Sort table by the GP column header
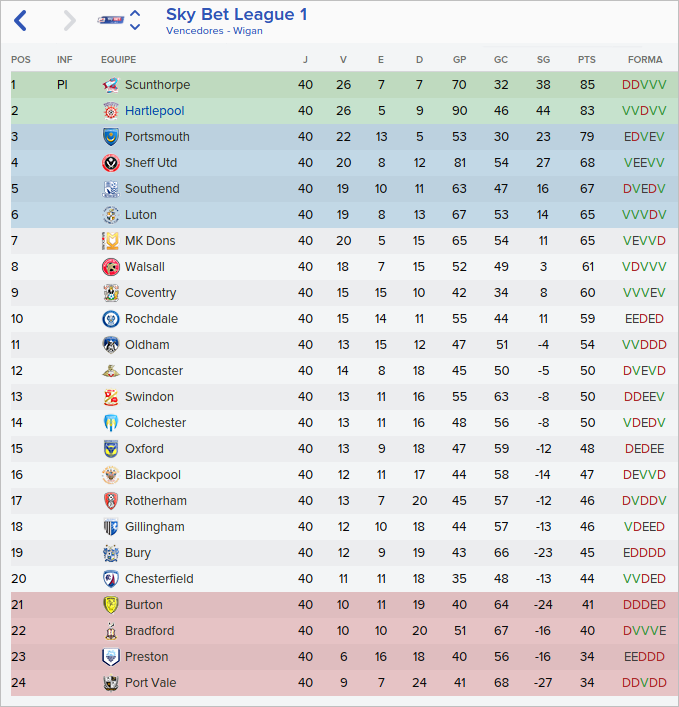Screen dimensions: 679x707 [x=459, y=60]
